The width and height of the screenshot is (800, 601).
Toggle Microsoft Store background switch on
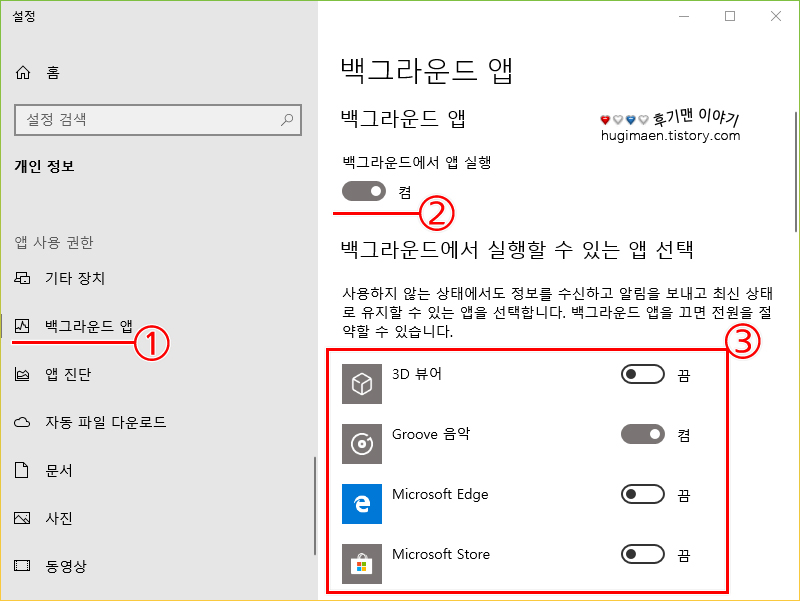[x=643, y=555]
